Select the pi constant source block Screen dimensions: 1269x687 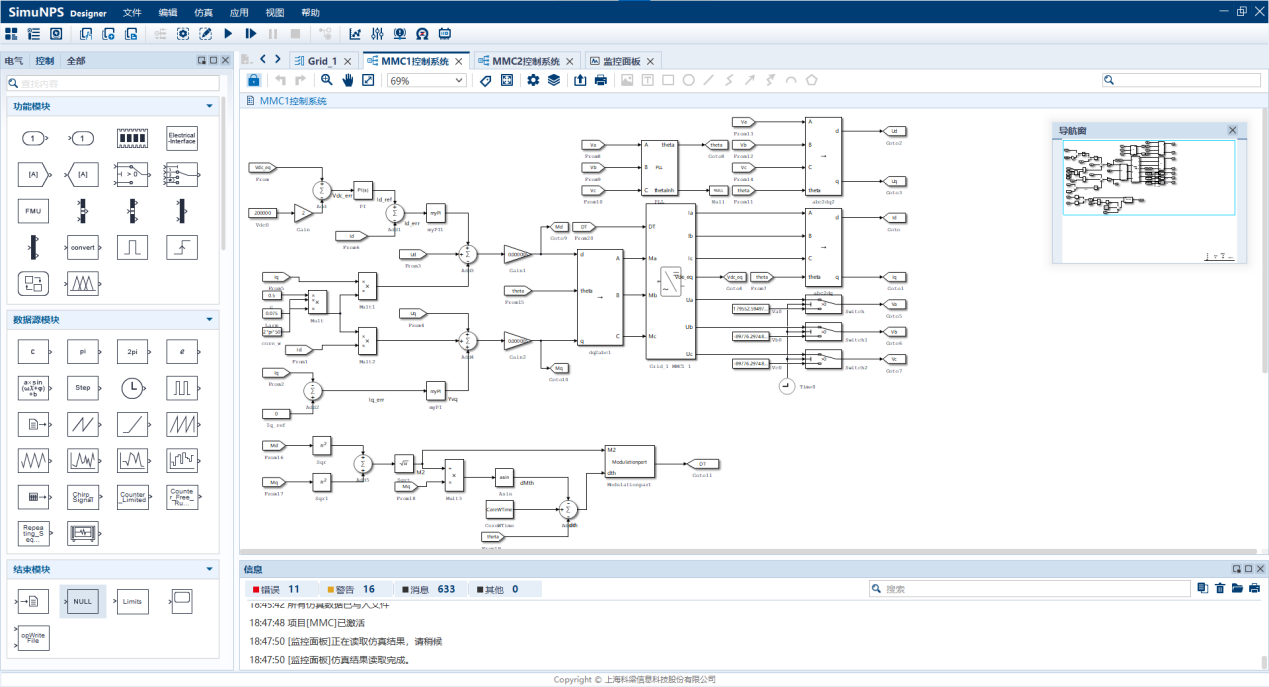(x=83, y=352)
